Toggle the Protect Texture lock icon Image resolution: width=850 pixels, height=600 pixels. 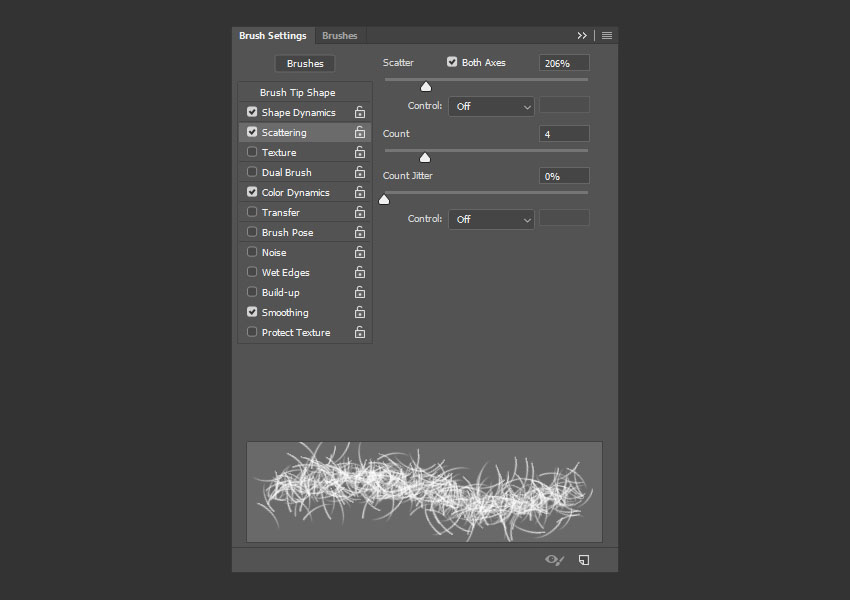360,333
